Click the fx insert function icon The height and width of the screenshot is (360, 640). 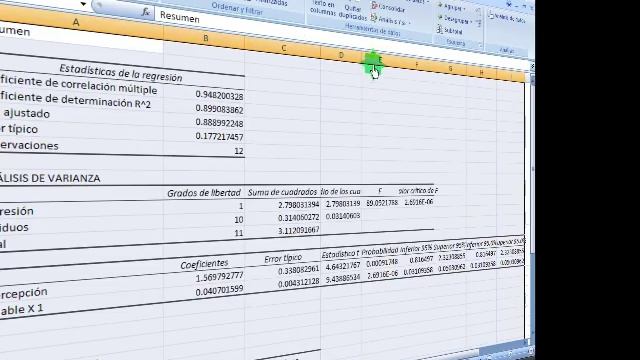point(145,12)
